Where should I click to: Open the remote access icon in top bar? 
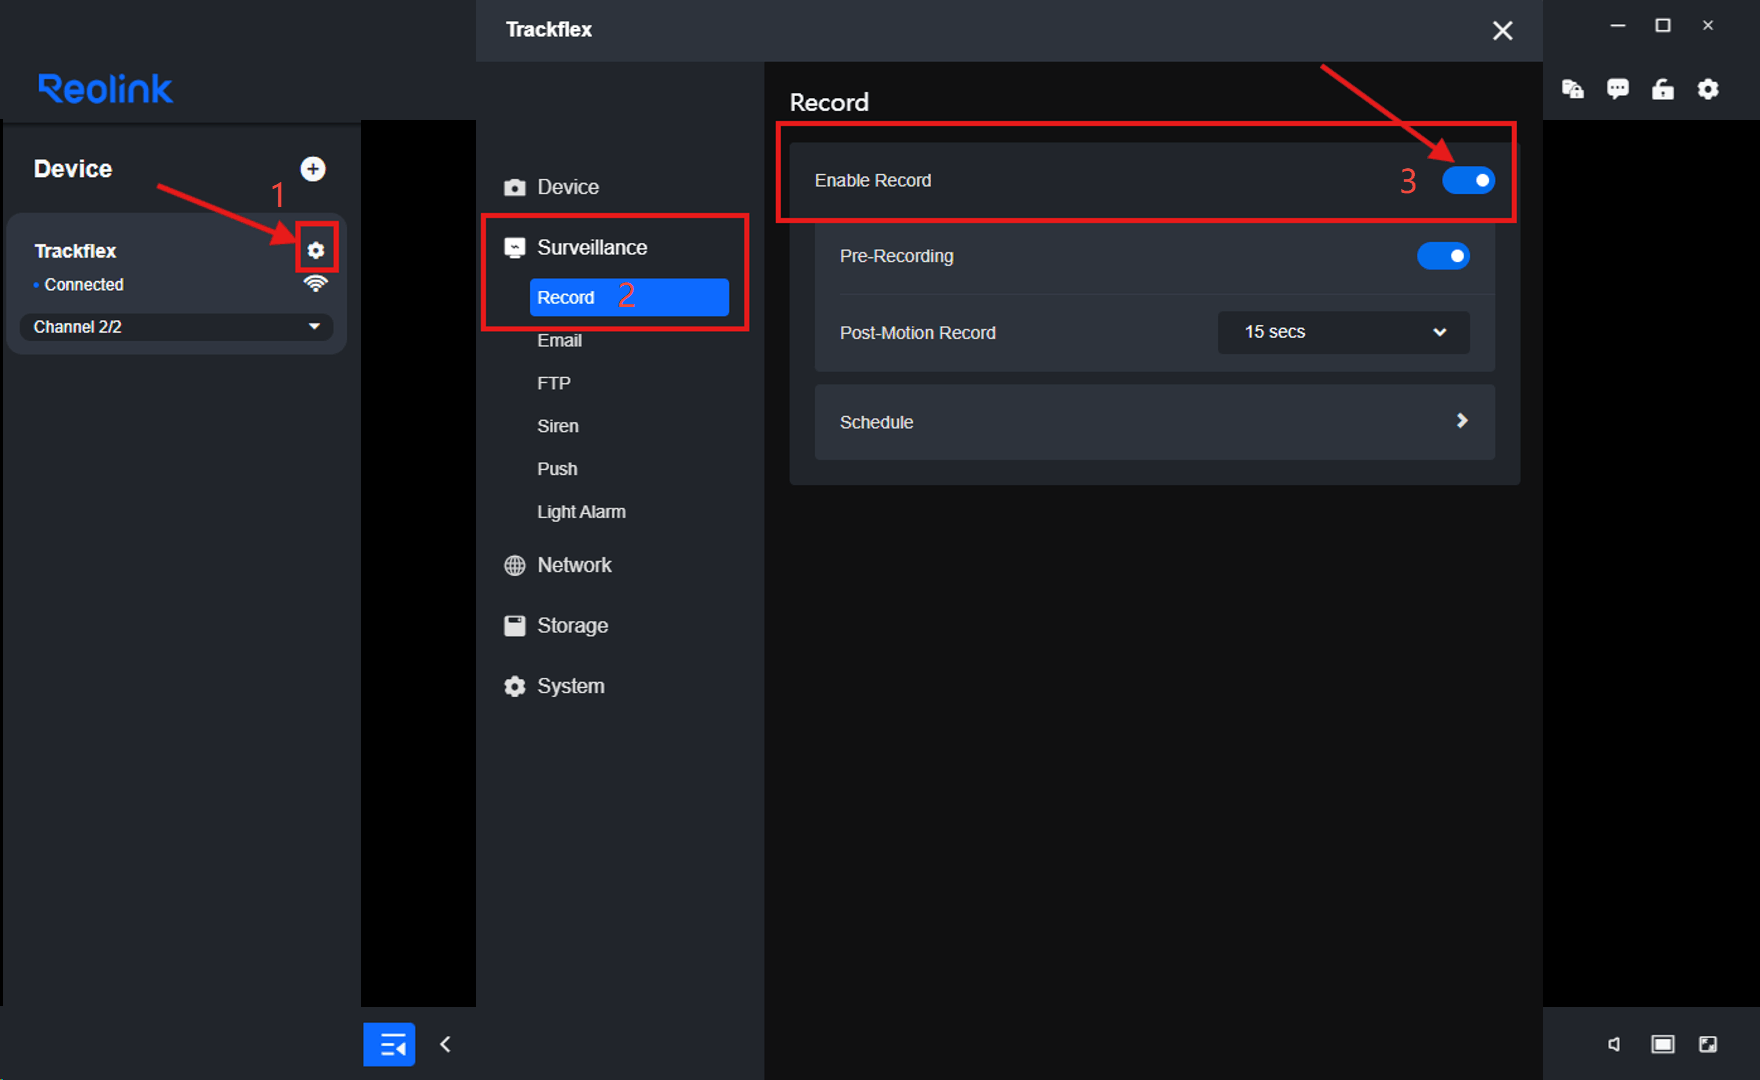(1573, 89)
